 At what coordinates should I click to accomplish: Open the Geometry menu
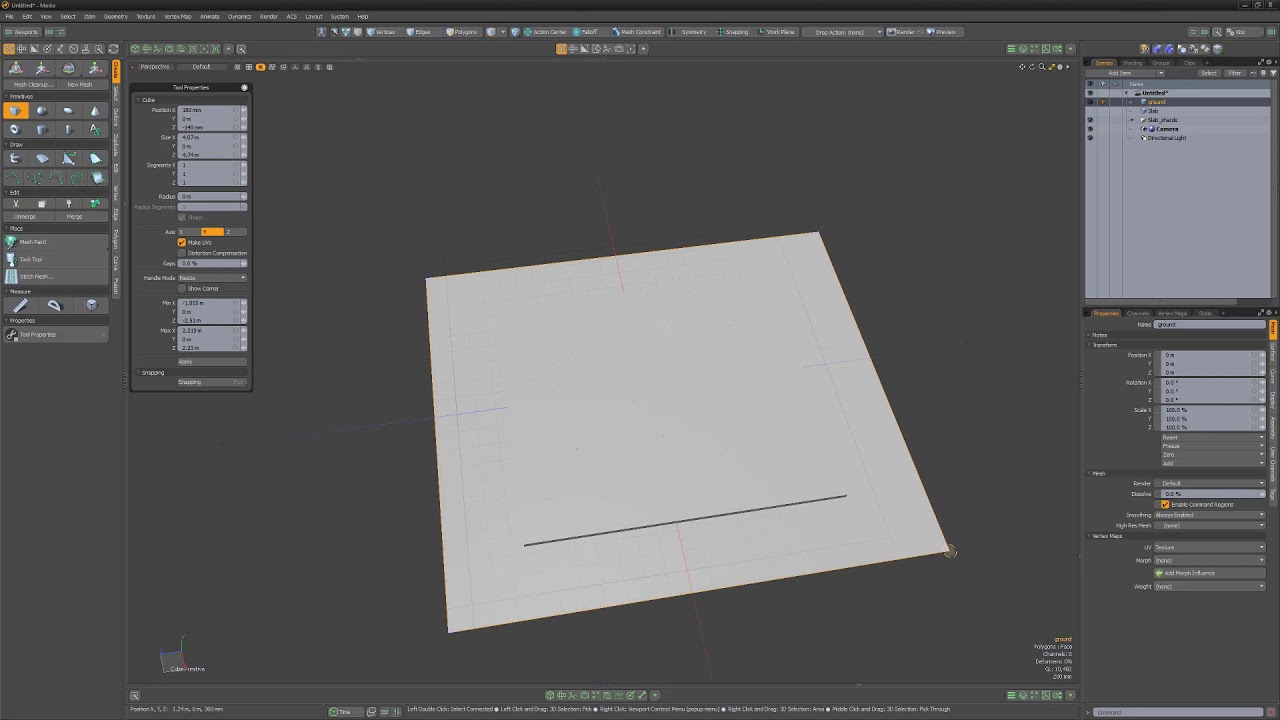[x=115, y=17]
